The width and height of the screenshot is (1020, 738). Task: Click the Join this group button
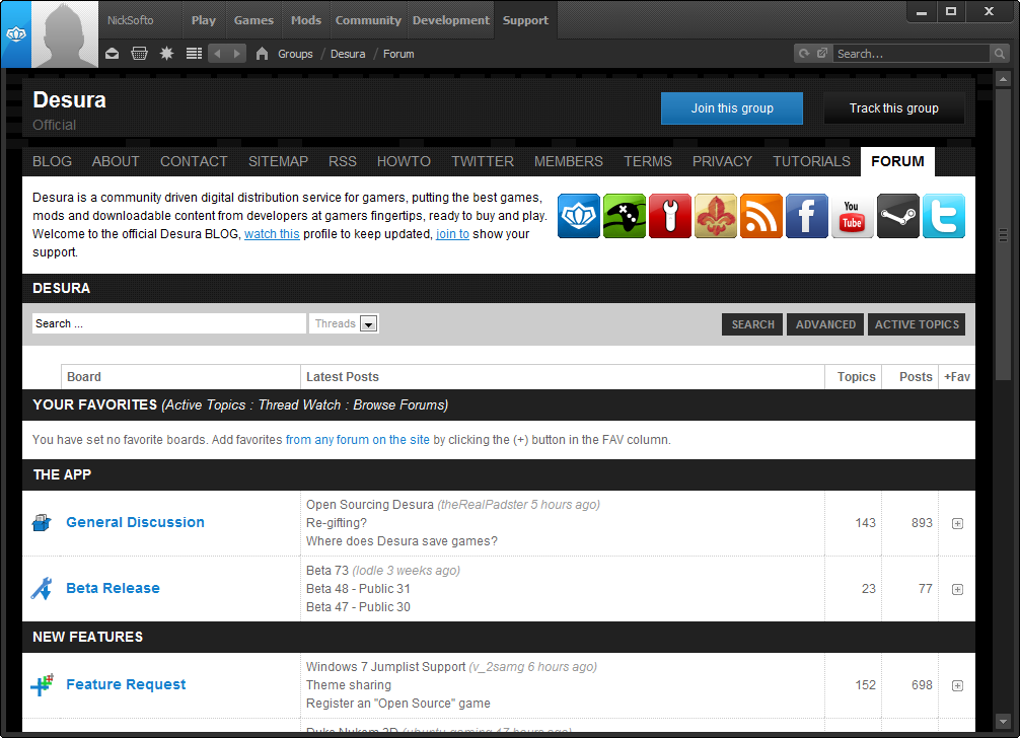[x=732, y=108]
